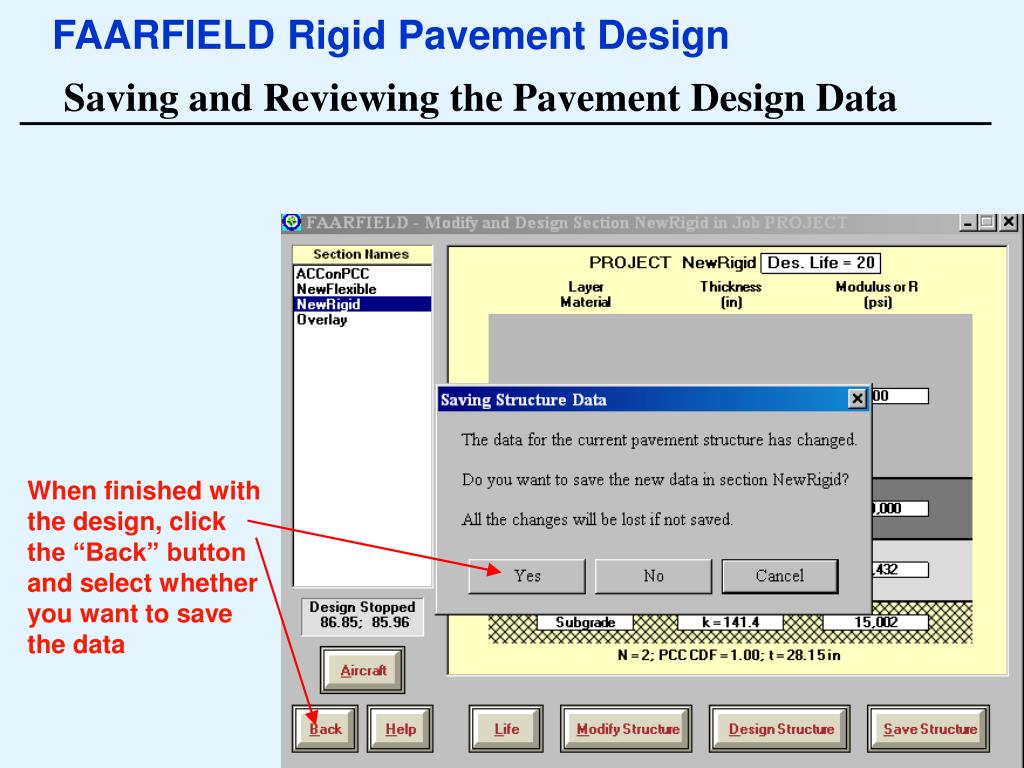Open the Aircraft window button

coord(362,670)
